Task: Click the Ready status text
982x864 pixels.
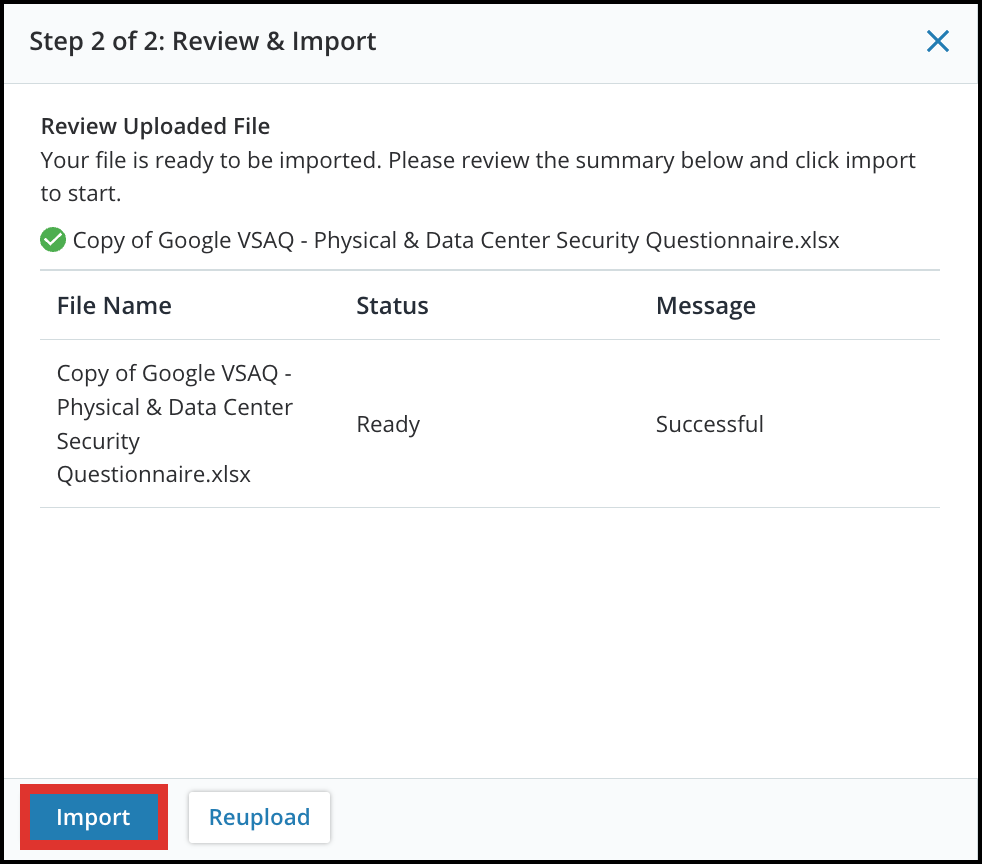Action: pos(388,424)
